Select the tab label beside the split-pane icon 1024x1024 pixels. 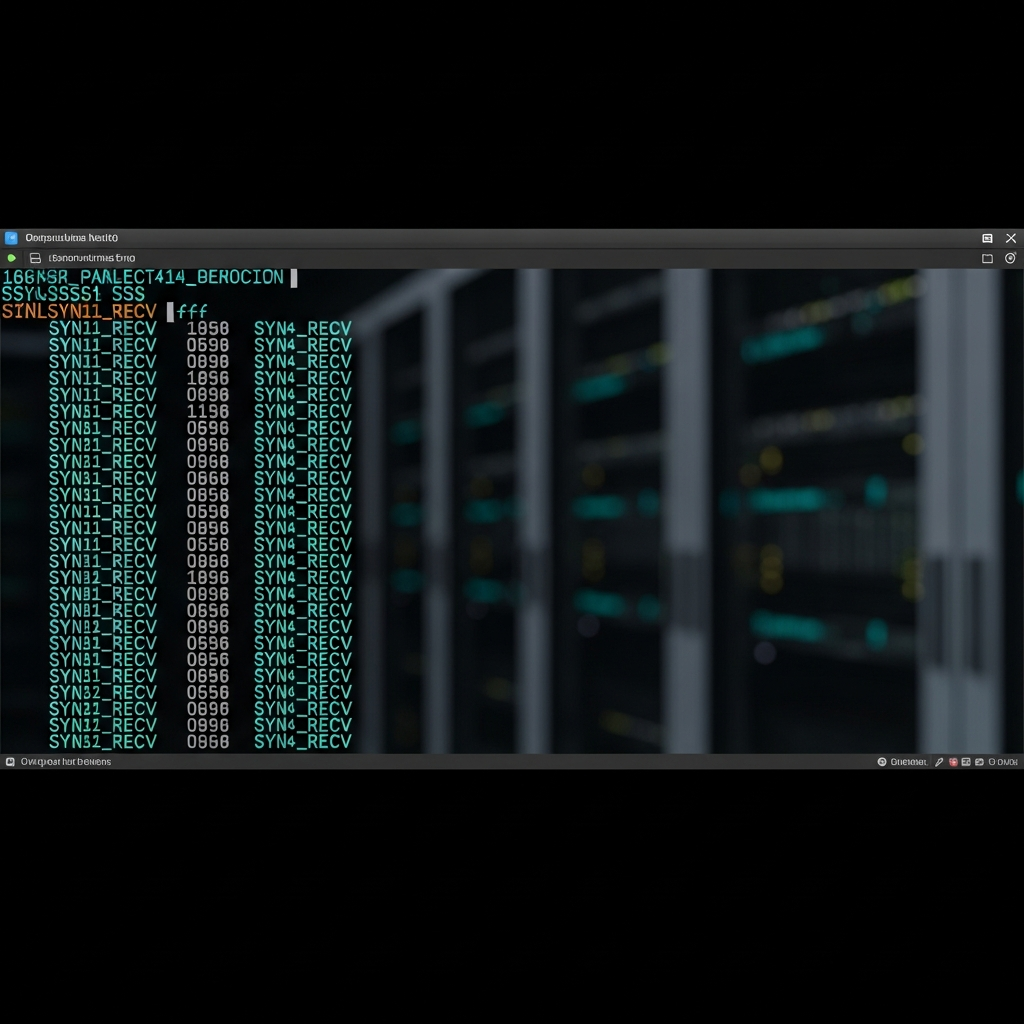(92, 258)
